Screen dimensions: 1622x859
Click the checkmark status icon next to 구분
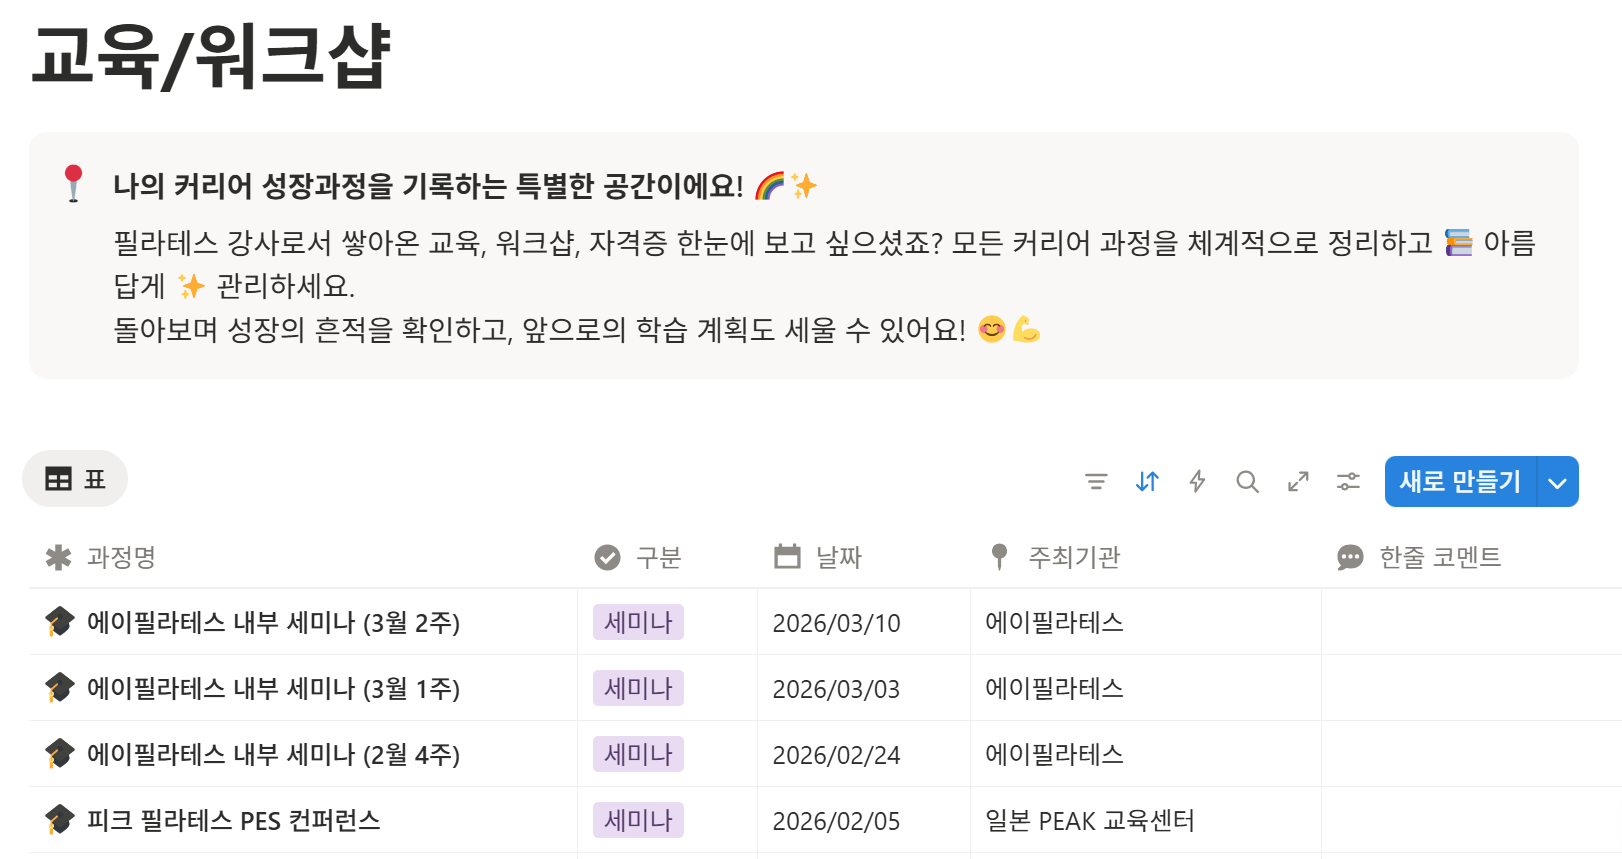tap(606, 557)
